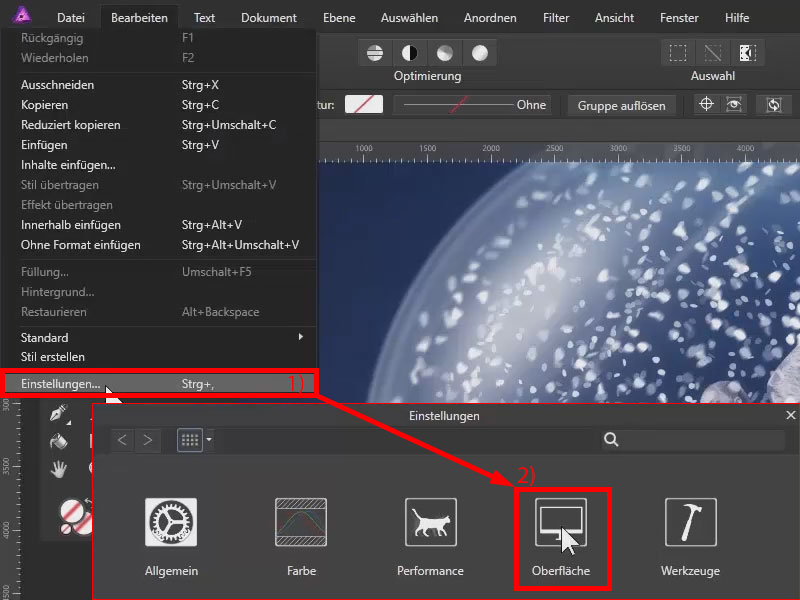The height and width of the screenshot is (600, 800).
Task: Open the Text menu
Action: [x=204, y=17]
